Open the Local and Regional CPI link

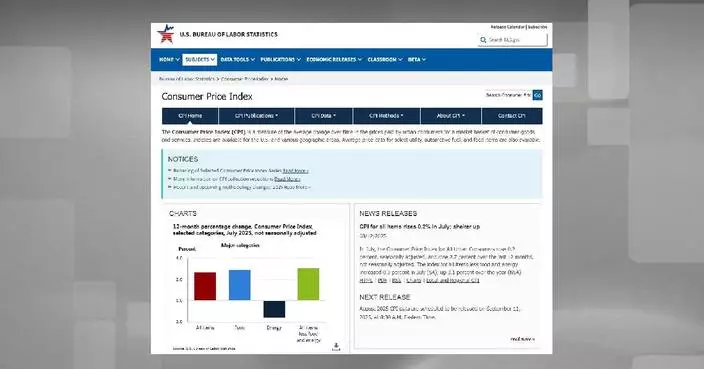(x=453, y=281)
